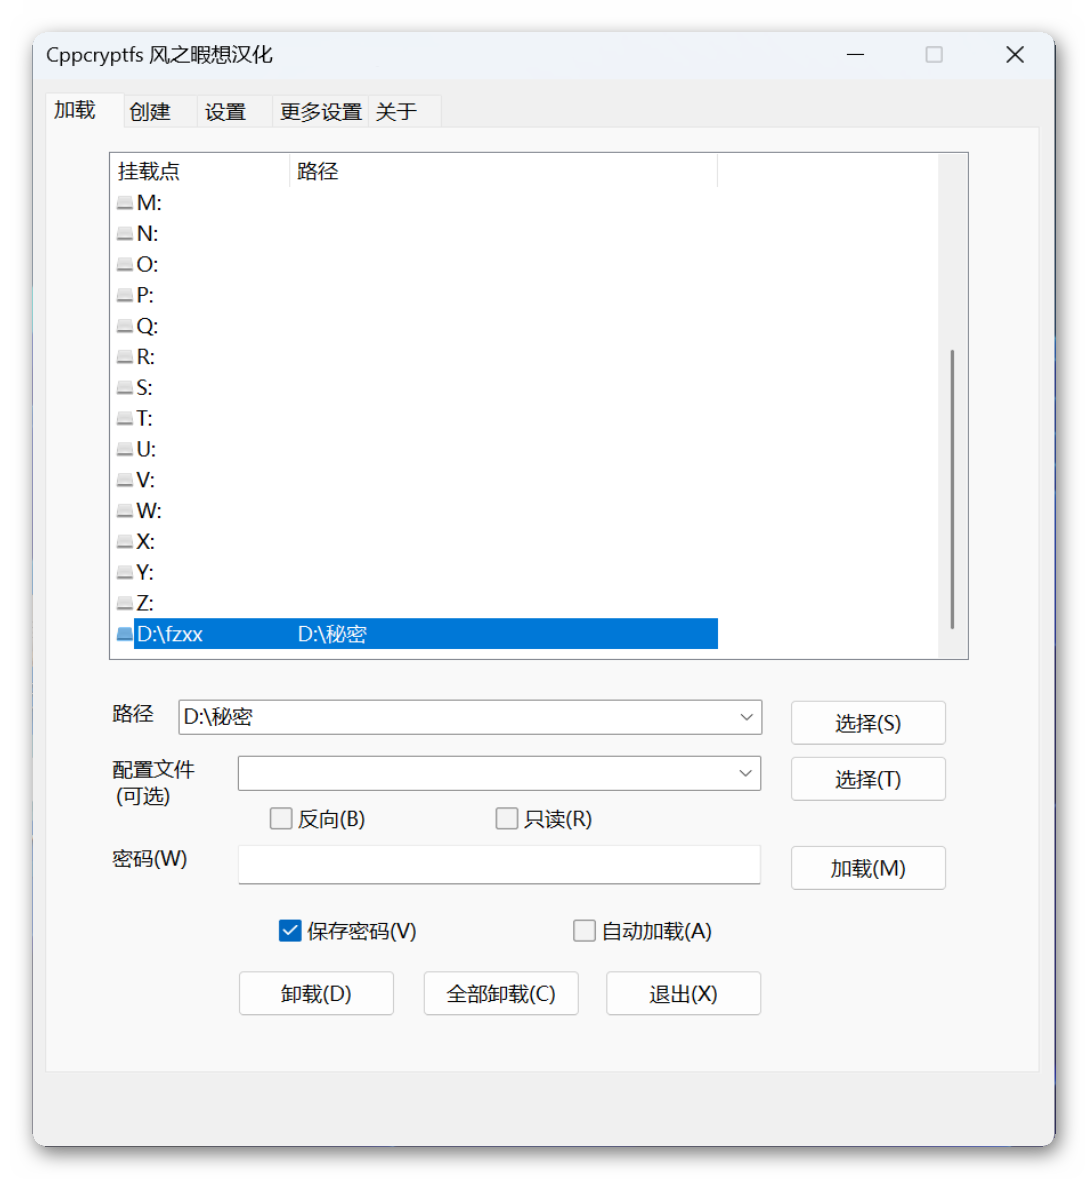Close the Cppcryptfs window
Image resolution: width=1088 pixels, height=1179 pixels.
[x=1015, y=55]
